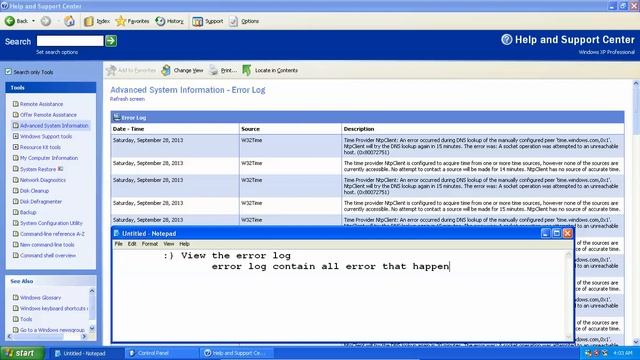The image size is (640, 360).
Task: Minimize the Notepad window
Action: (545, 233)
